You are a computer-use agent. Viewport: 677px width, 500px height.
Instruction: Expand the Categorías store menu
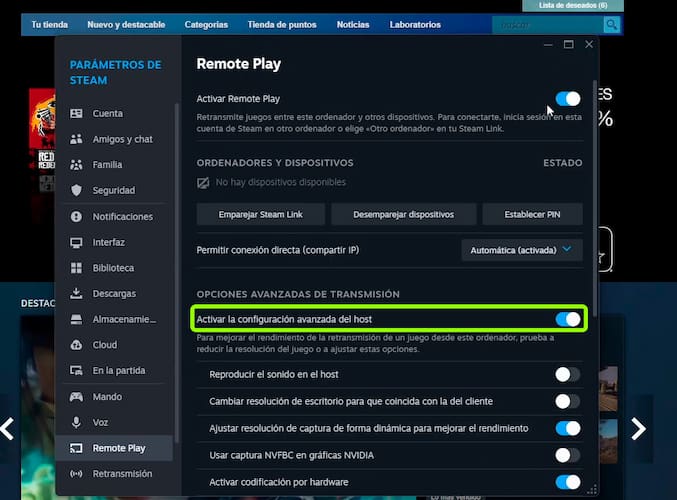click(207, 25)
